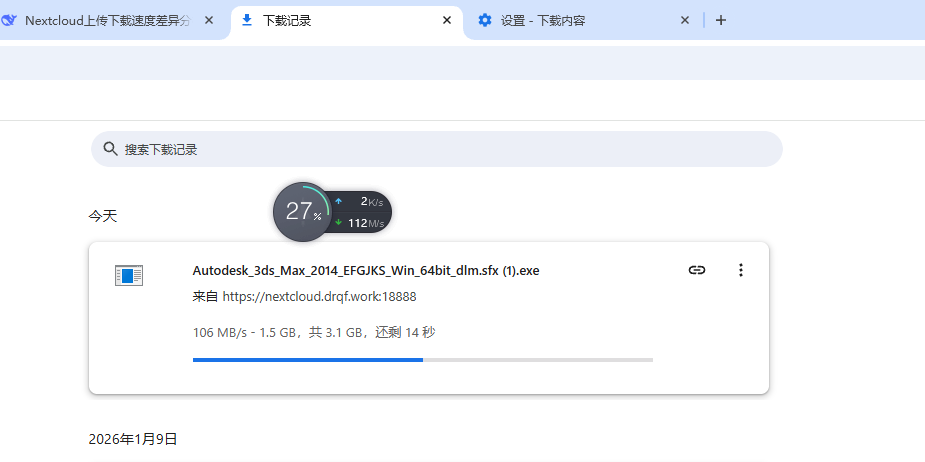Open a new browser tab
The height and width of the screenshot is (462, 925).
(720, 21)
